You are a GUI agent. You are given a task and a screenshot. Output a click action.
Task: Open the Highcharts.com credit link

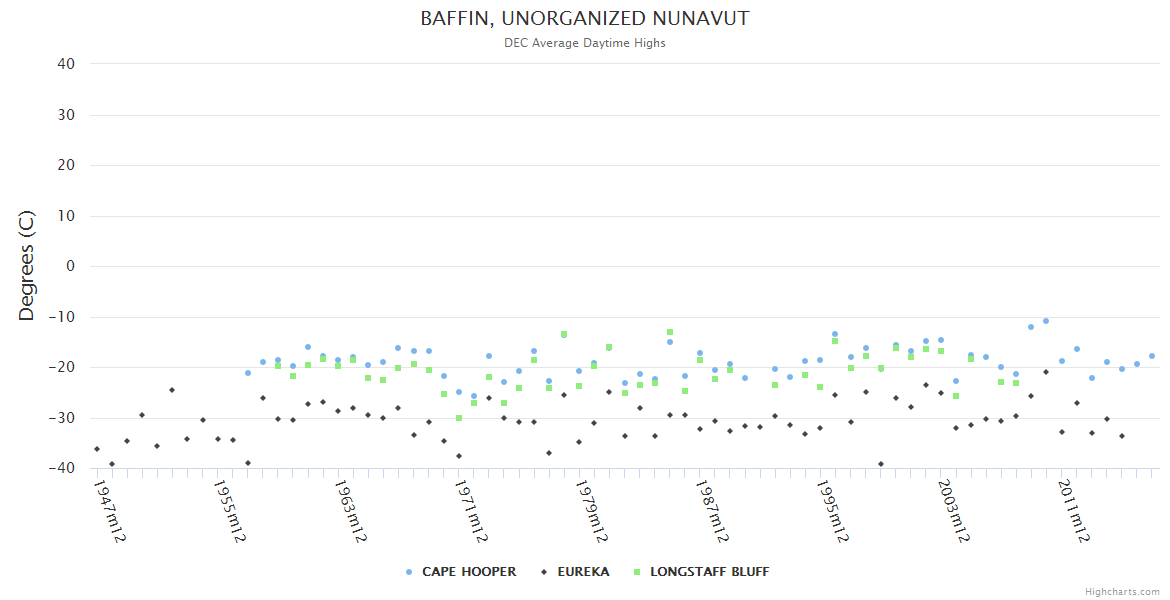(1122, 592)
